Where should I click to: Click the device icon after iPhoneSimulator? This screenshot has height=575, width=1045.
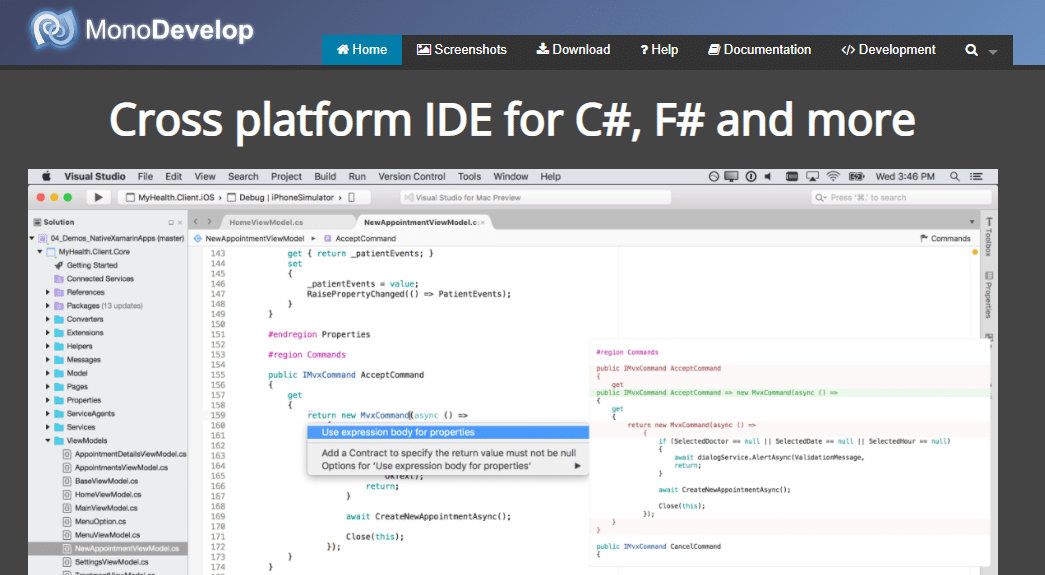coord(352,197)
